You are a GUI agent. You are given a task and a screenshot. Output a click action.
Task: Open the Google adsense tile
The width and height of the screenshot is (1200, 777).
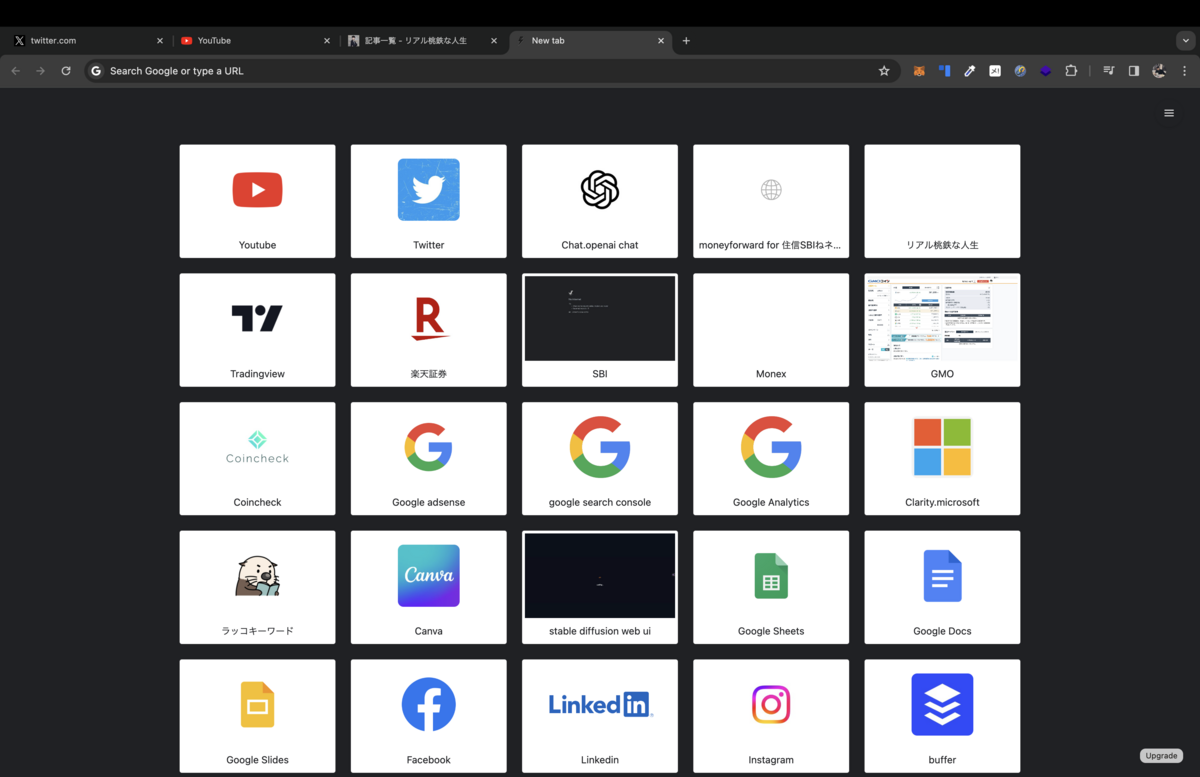tap(428, 459)
